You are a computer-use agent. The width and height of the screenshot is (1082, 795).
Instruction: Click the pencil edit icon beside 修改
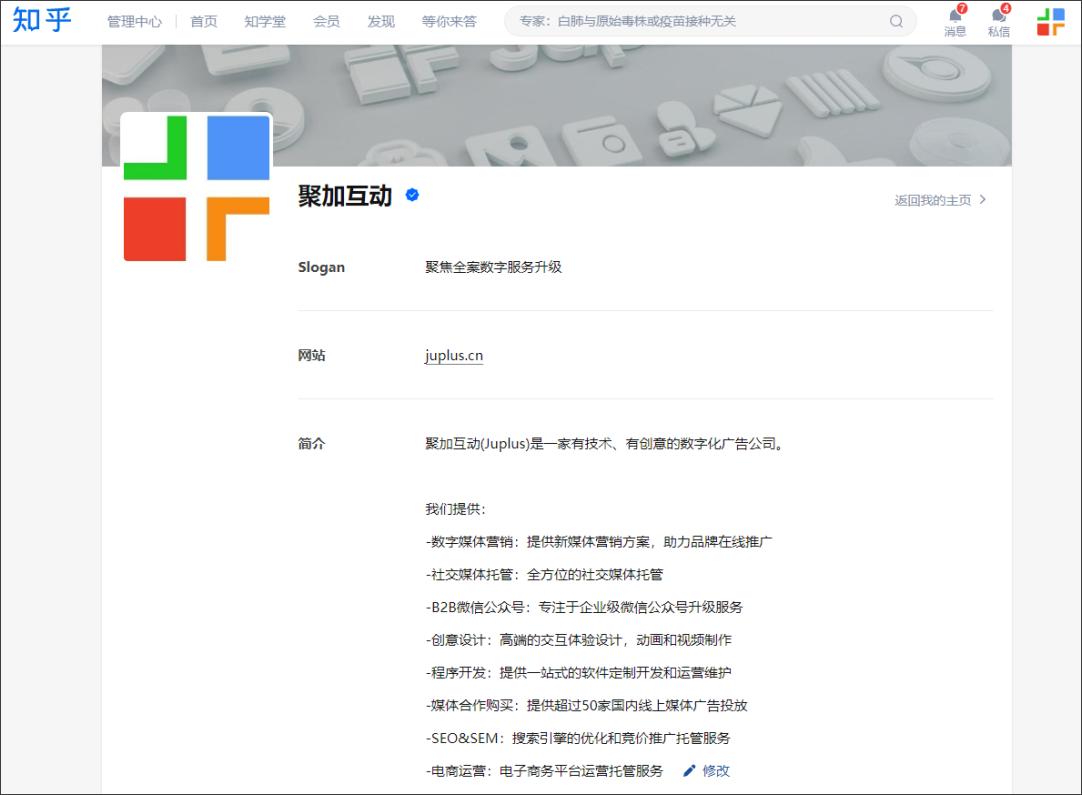tap(688, 770)
